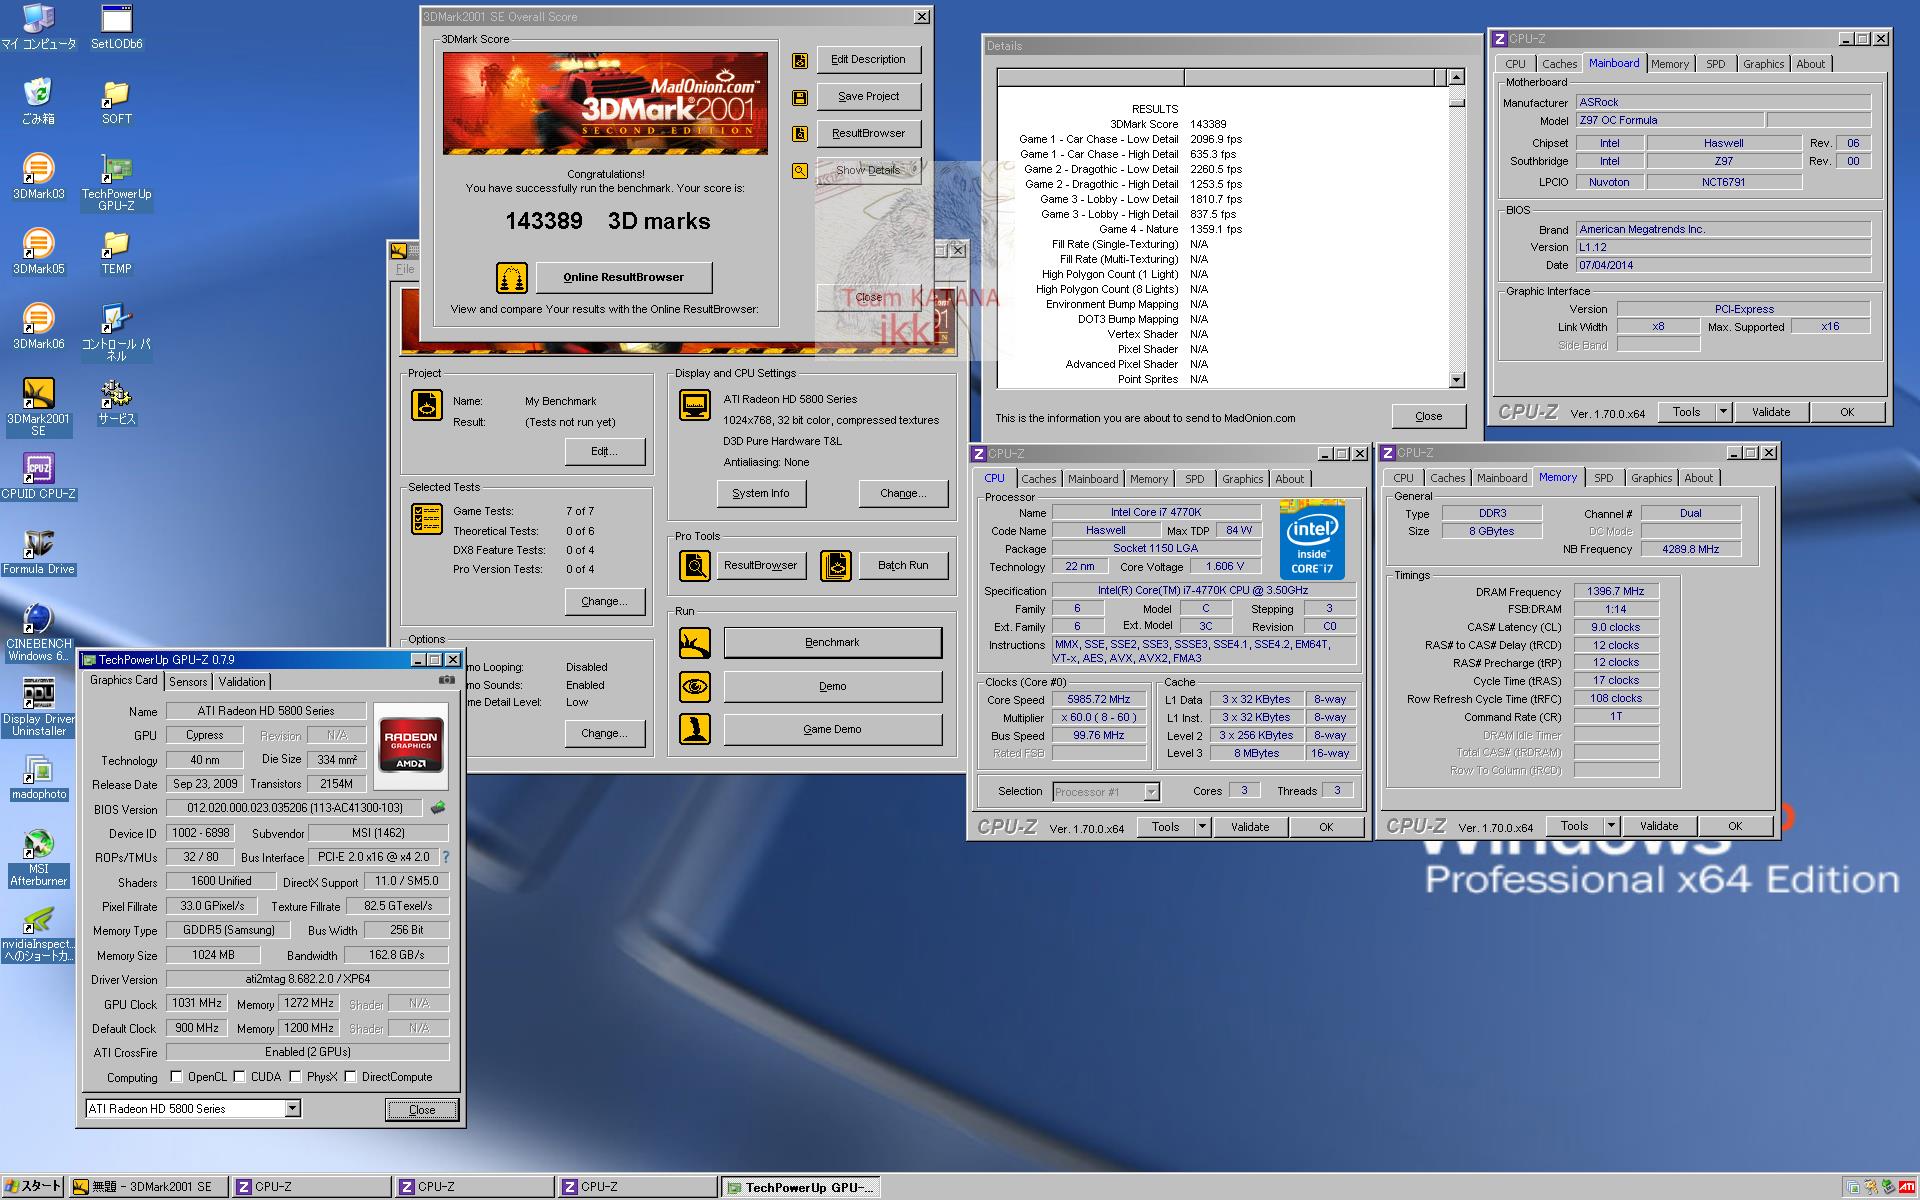Viewport: 1920px width, 1200px height.
Task: Click the Benchmark run icon in 3DMark2001
Action: point(695,643)
